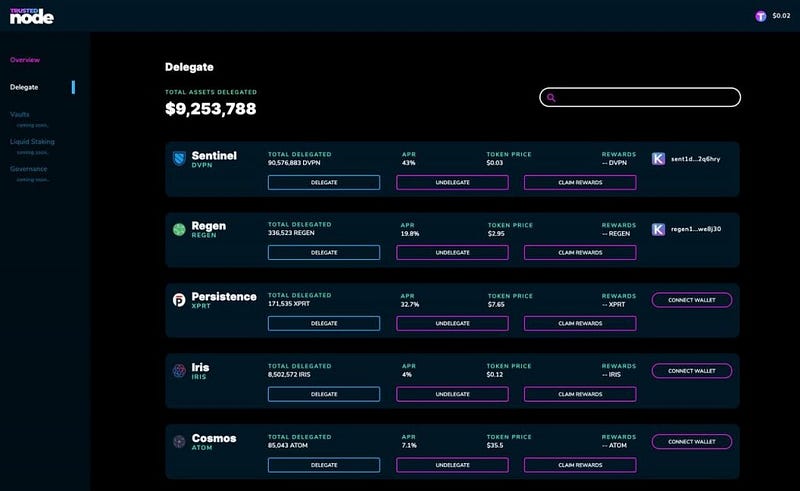Screen dimensions: 800x491
Task: Click the Persistence network name
Action: (x=224, y=297)
